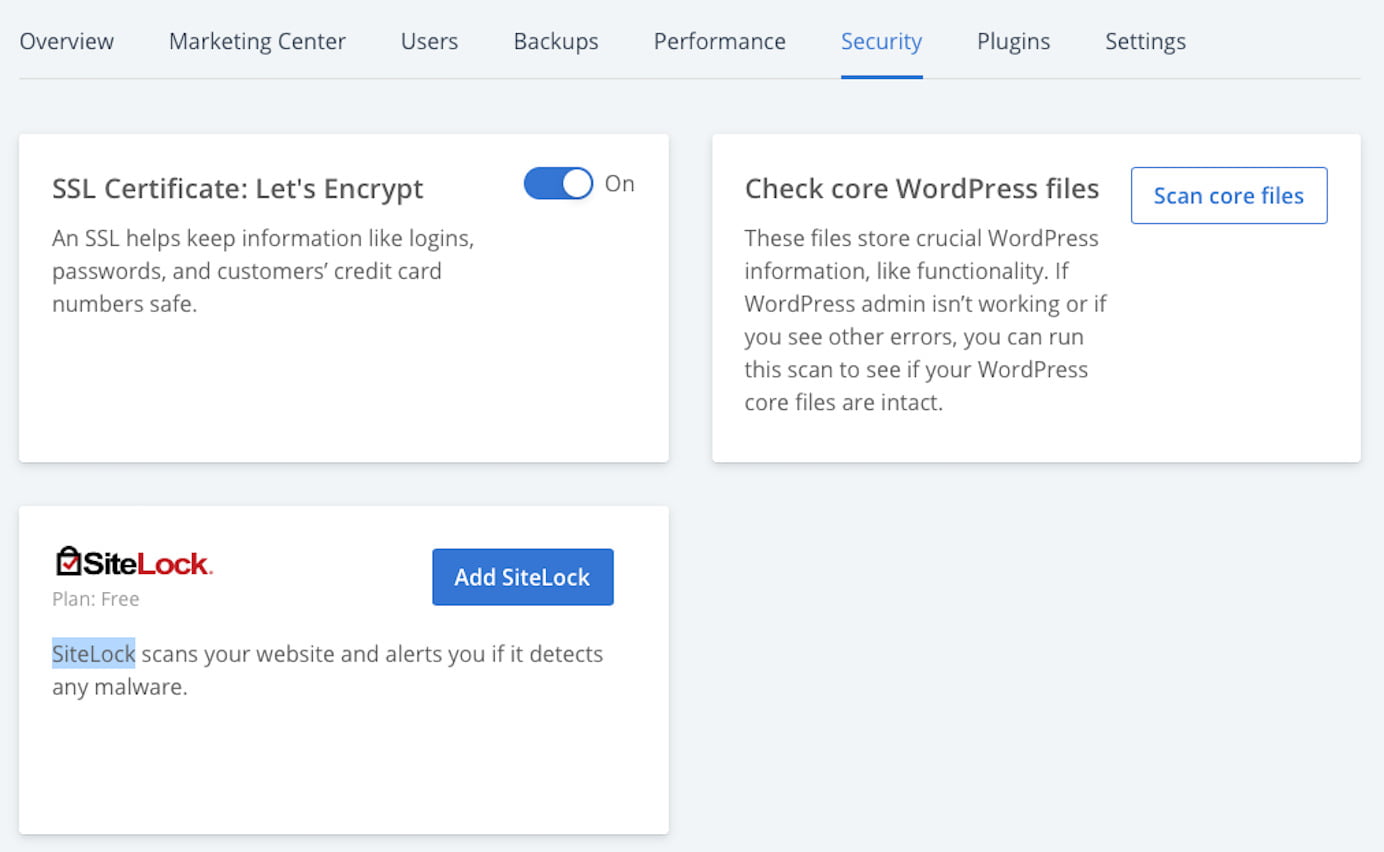Select the Performance tab
1384x852 pixels.
click(x=720, y=41)
